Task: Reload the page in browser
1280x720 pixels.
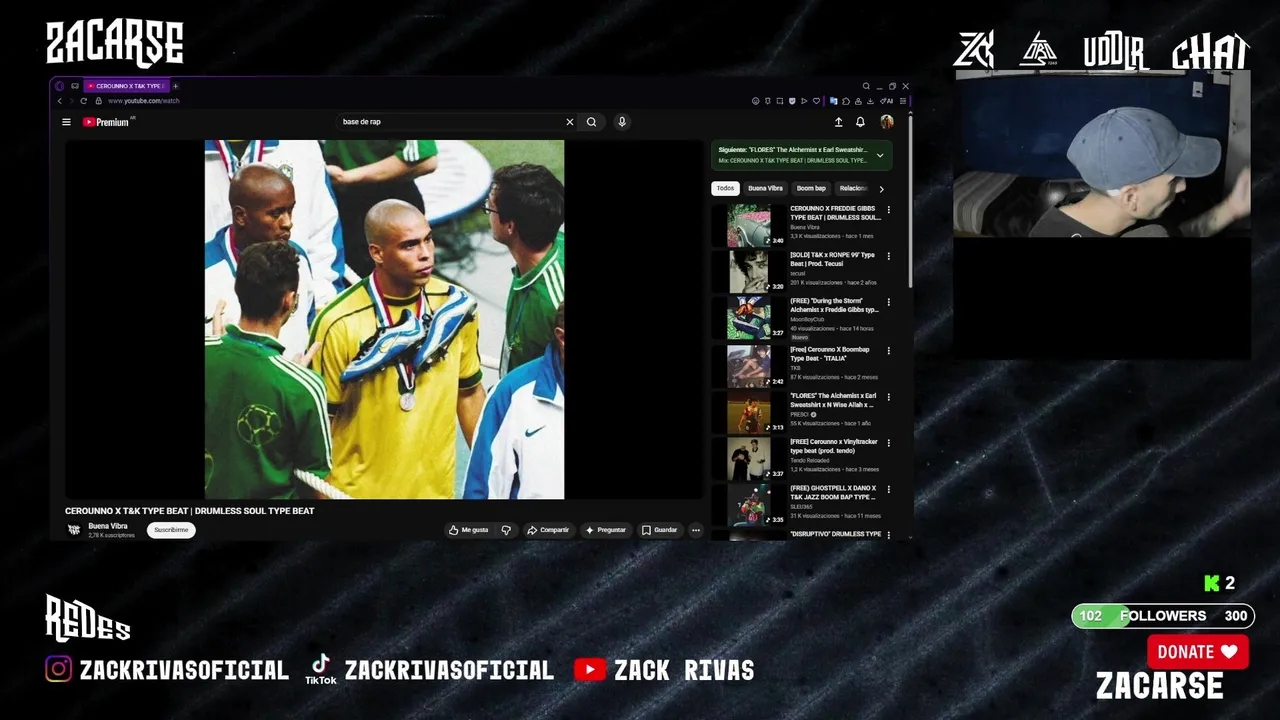Action: coord(83,101)
